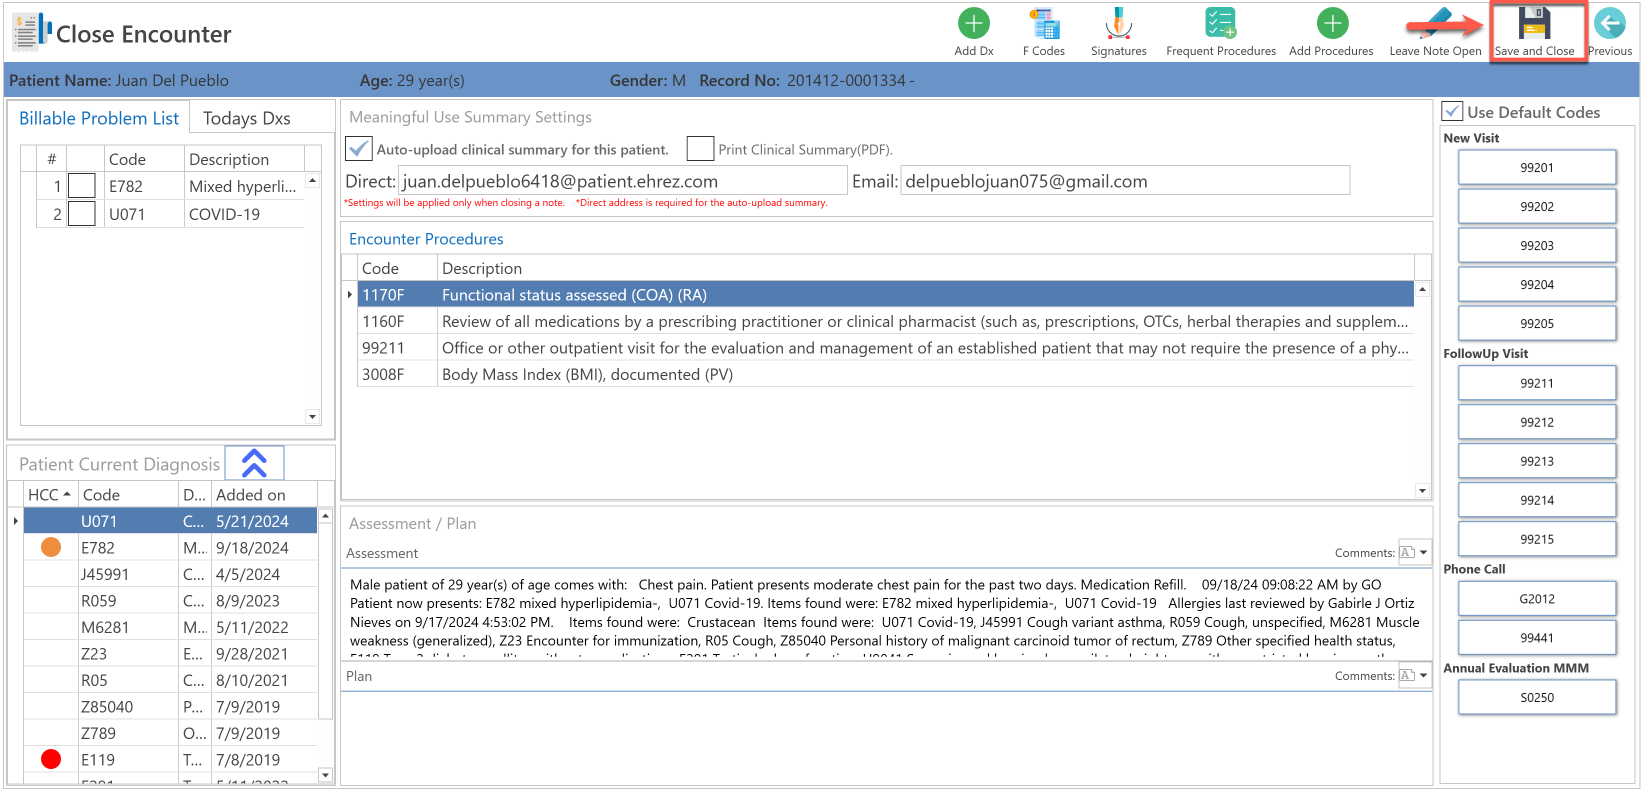Screen dimensions: 1646x793
Task: Add new visit code 99201
Action: 1536,167
